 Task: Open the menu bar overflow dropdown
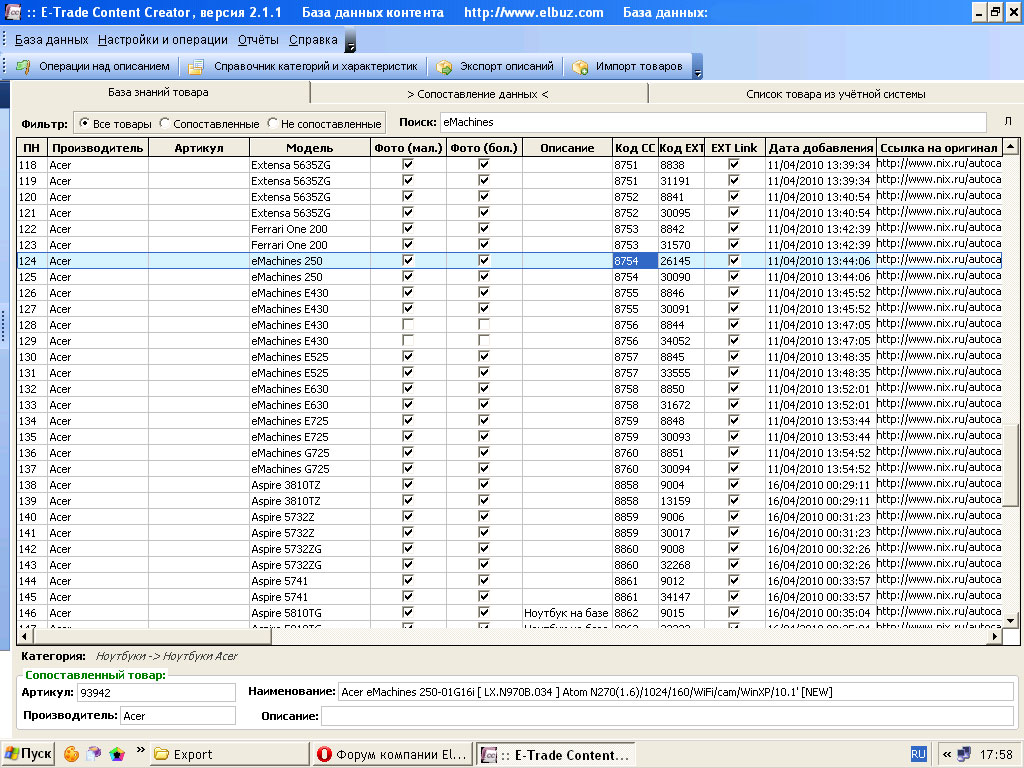[351, 40]
